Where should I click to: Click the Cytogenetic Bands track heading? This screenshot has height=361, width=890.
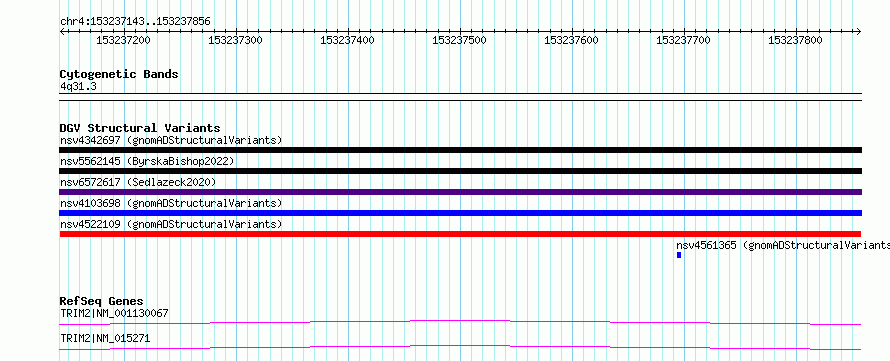119,74
